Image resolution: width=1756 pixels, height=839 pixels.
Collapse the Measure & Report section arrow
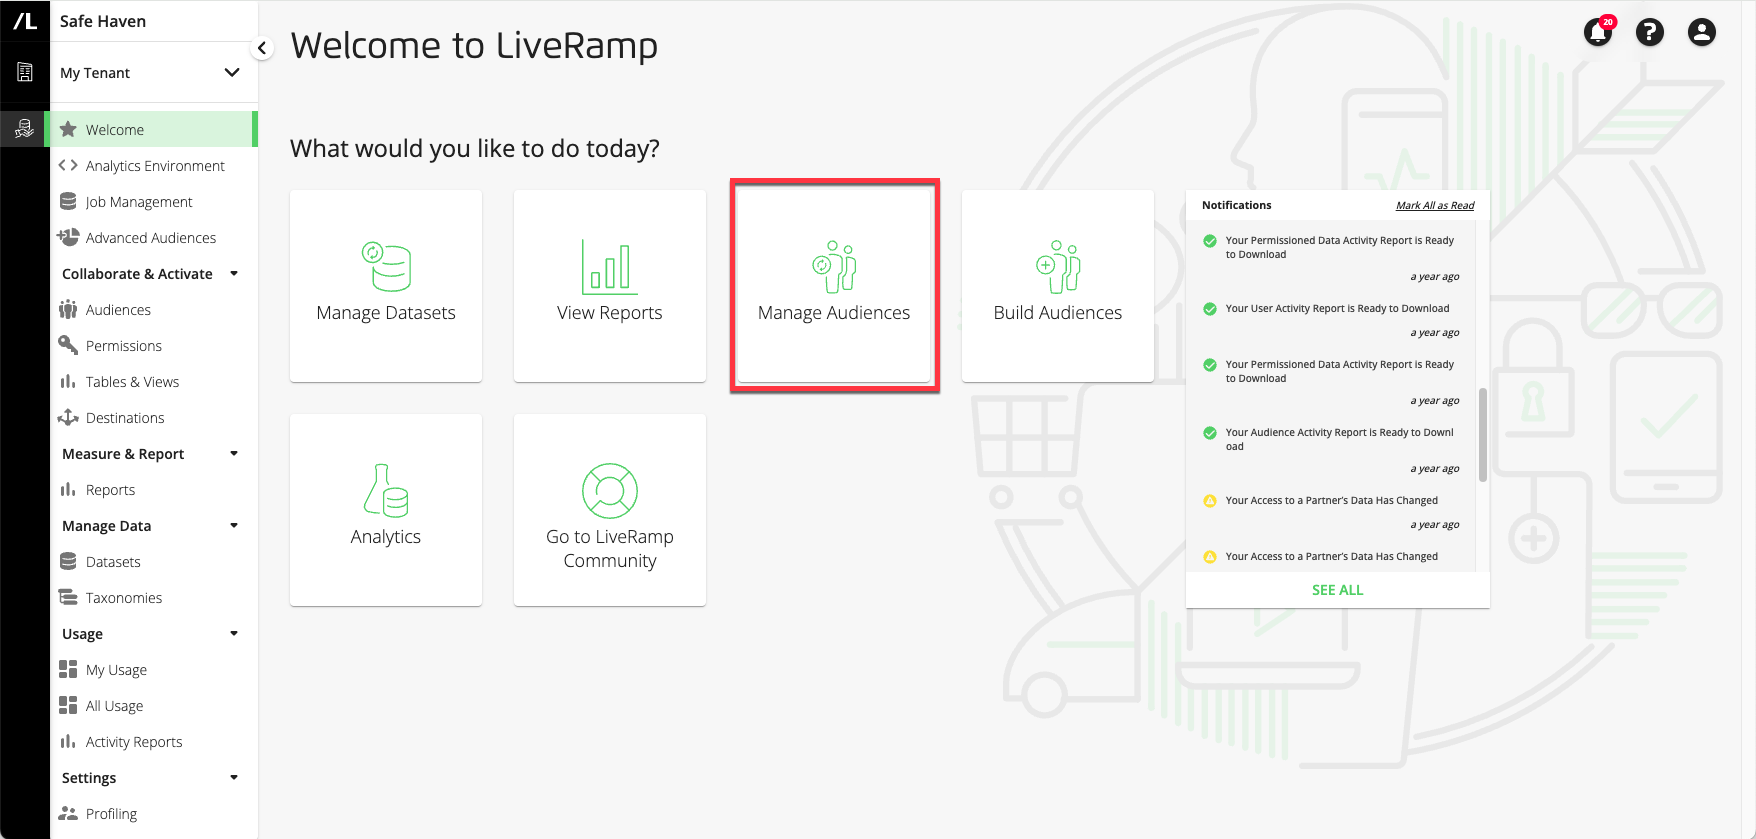coord(234,453)
